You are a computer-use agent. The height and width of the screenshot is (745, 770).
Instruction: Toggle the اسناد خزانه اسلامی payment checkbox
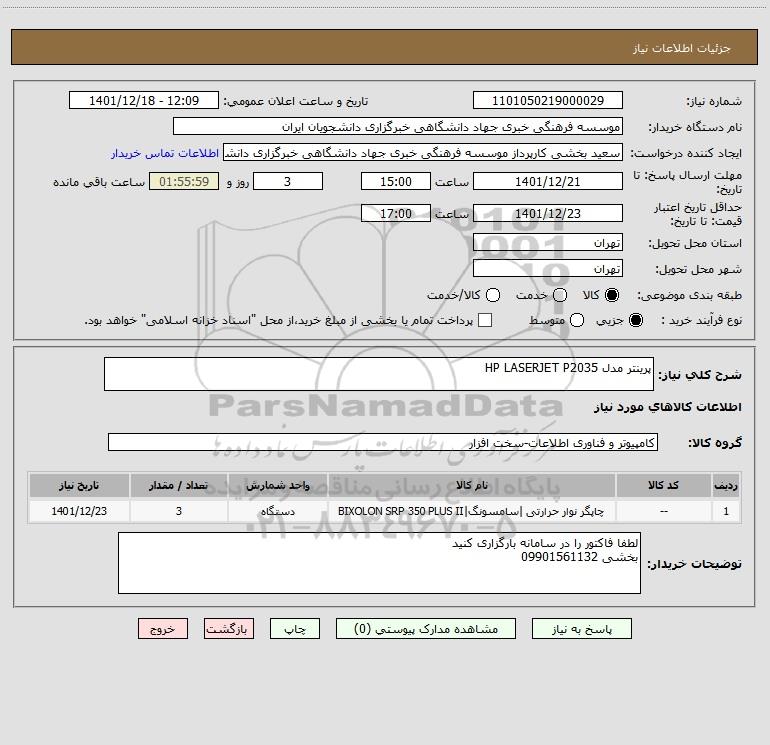(485, 320)
